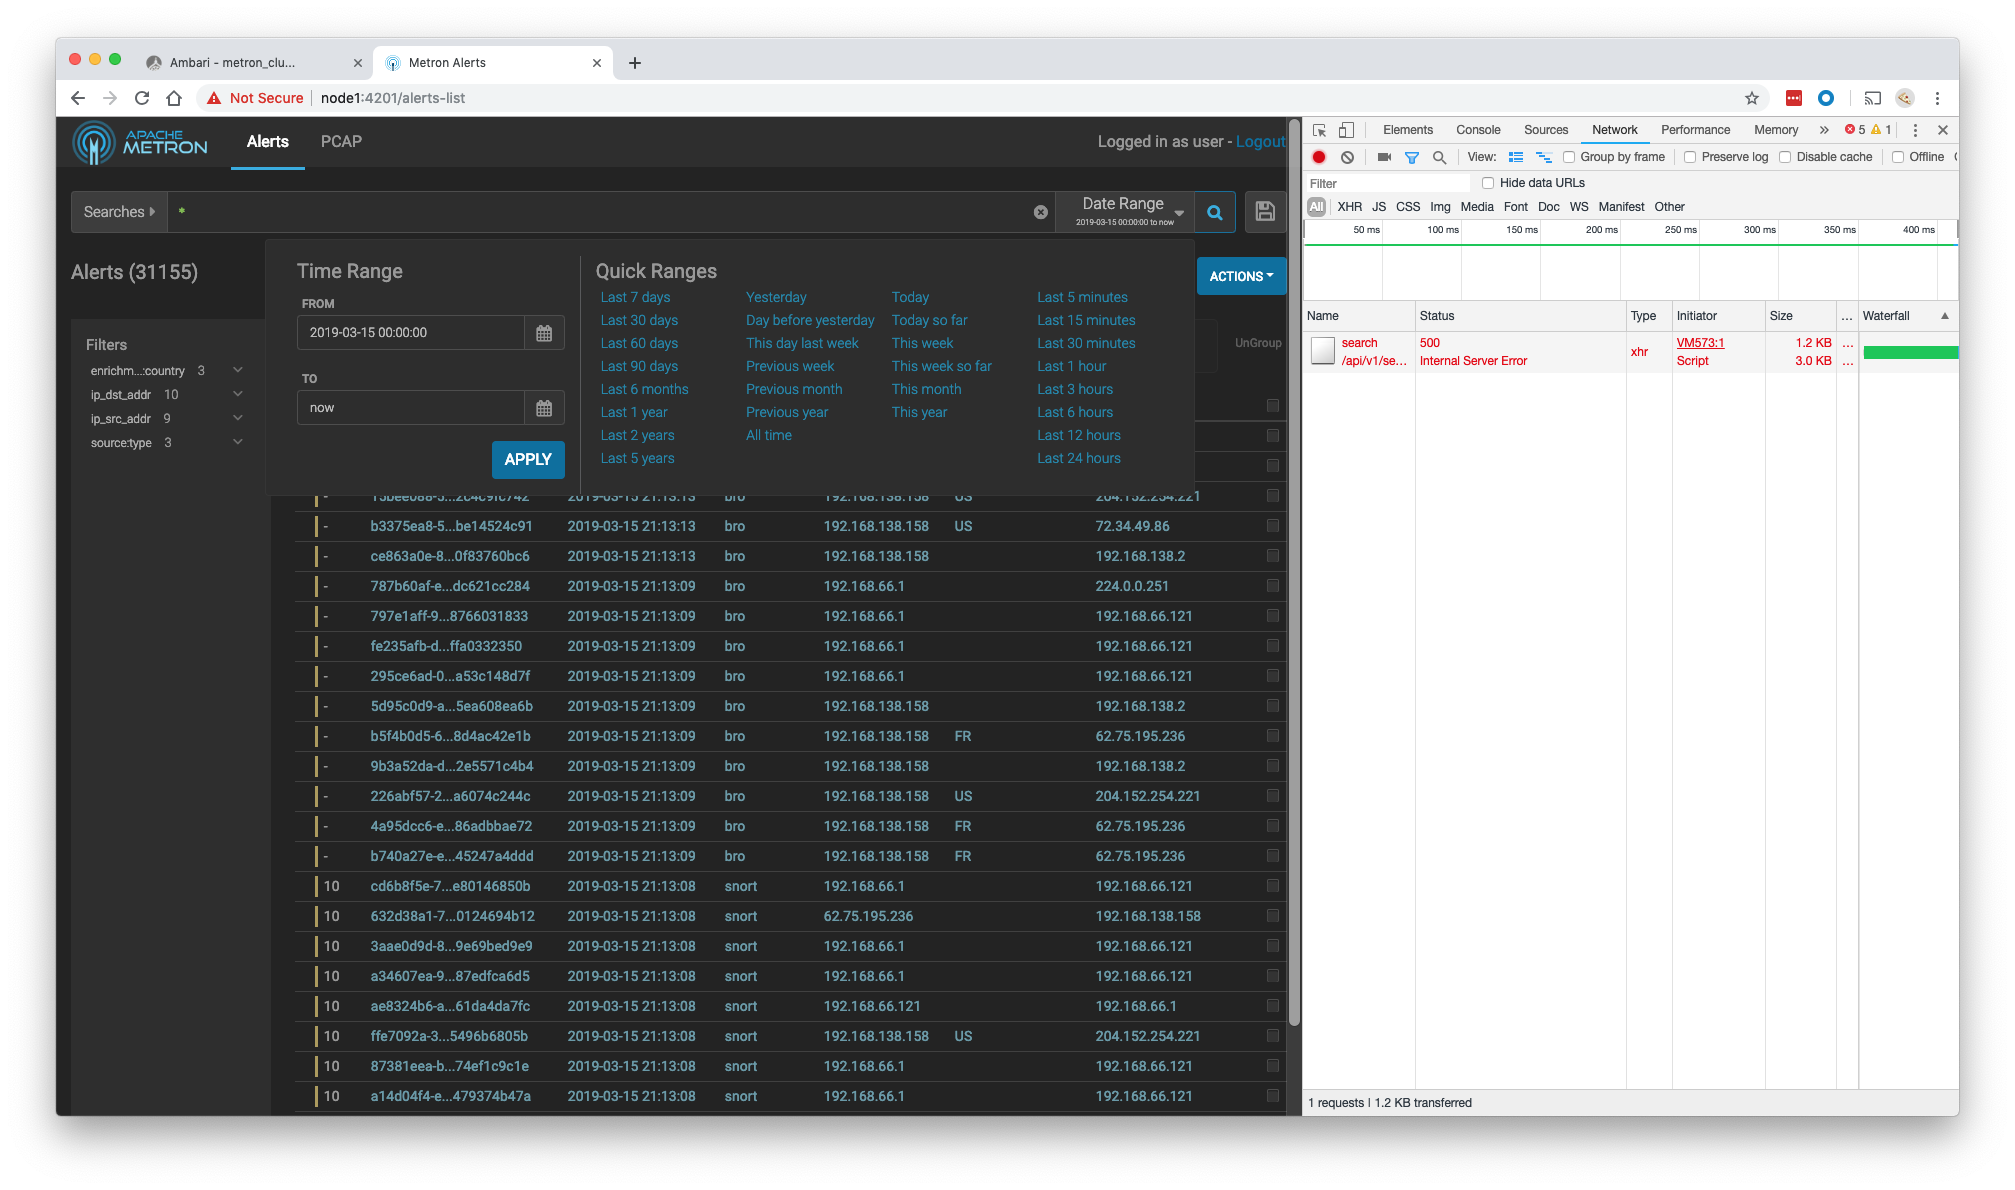Expand the ip_dst_addr filter
The width and height of the screenshot is (2015, 1190).
tap(237, 395)
